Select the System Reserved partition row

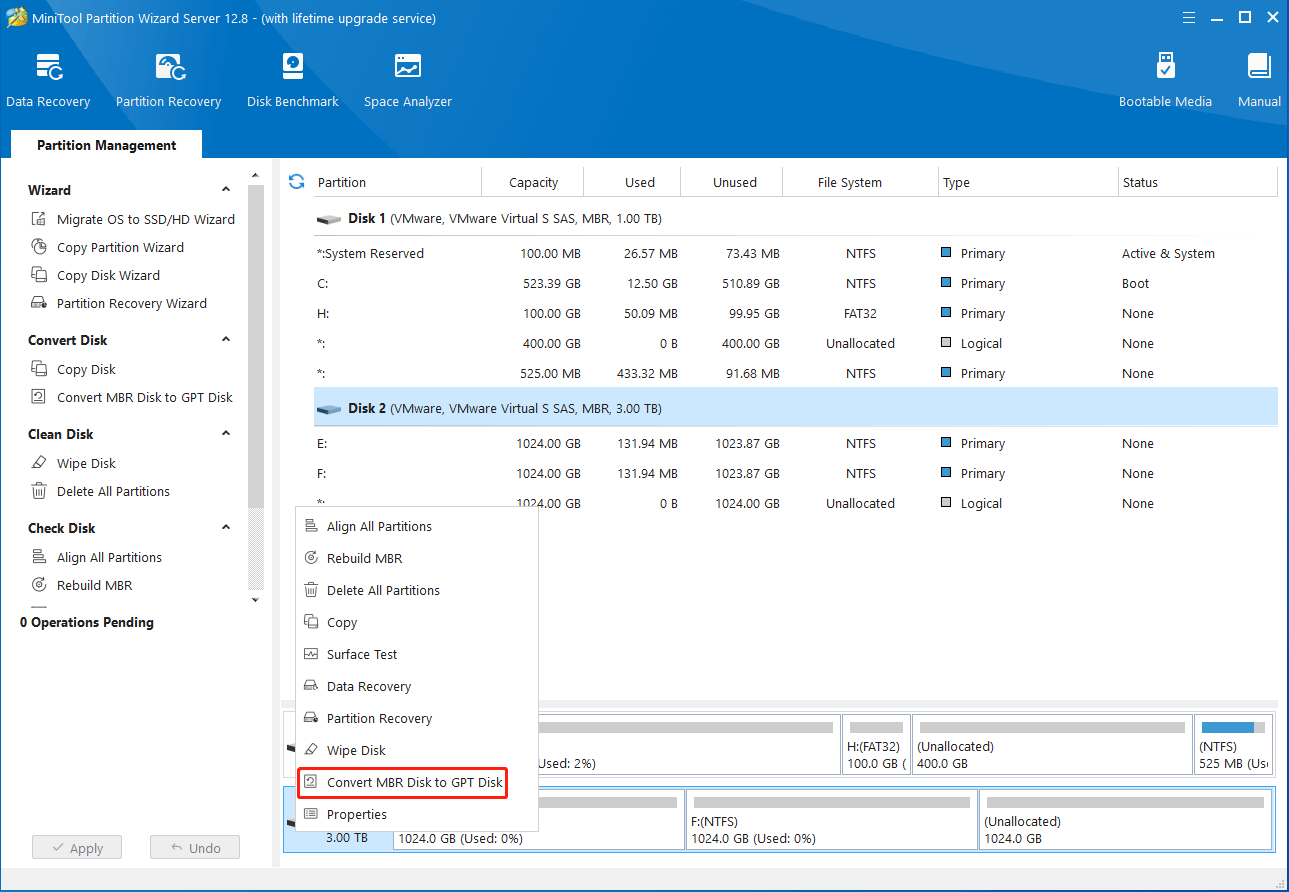click(x=795, y=253)
